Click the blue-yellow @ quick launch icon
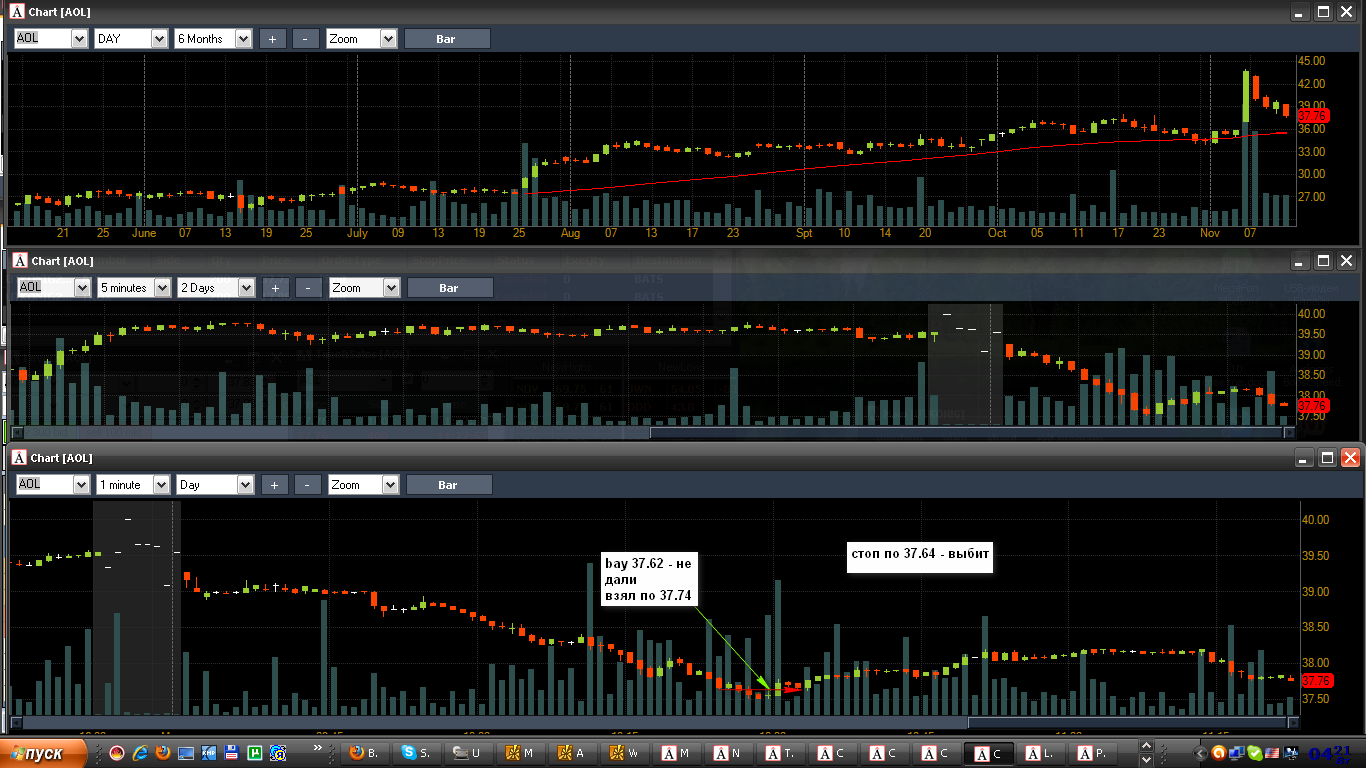The width and height of the screenshot is (1366, 768). (278, 753)
